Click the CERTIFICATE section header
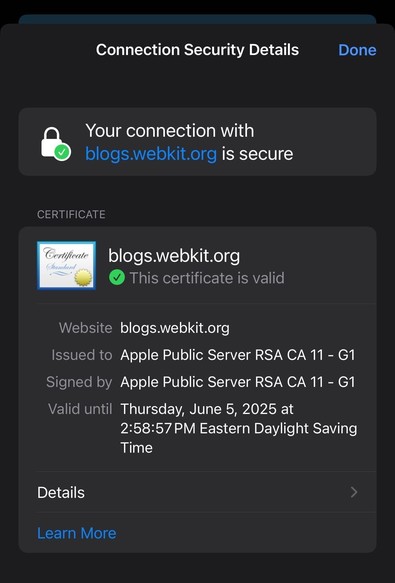The height and width of the screenshot is (583, 395). click(x=71, y=215)
